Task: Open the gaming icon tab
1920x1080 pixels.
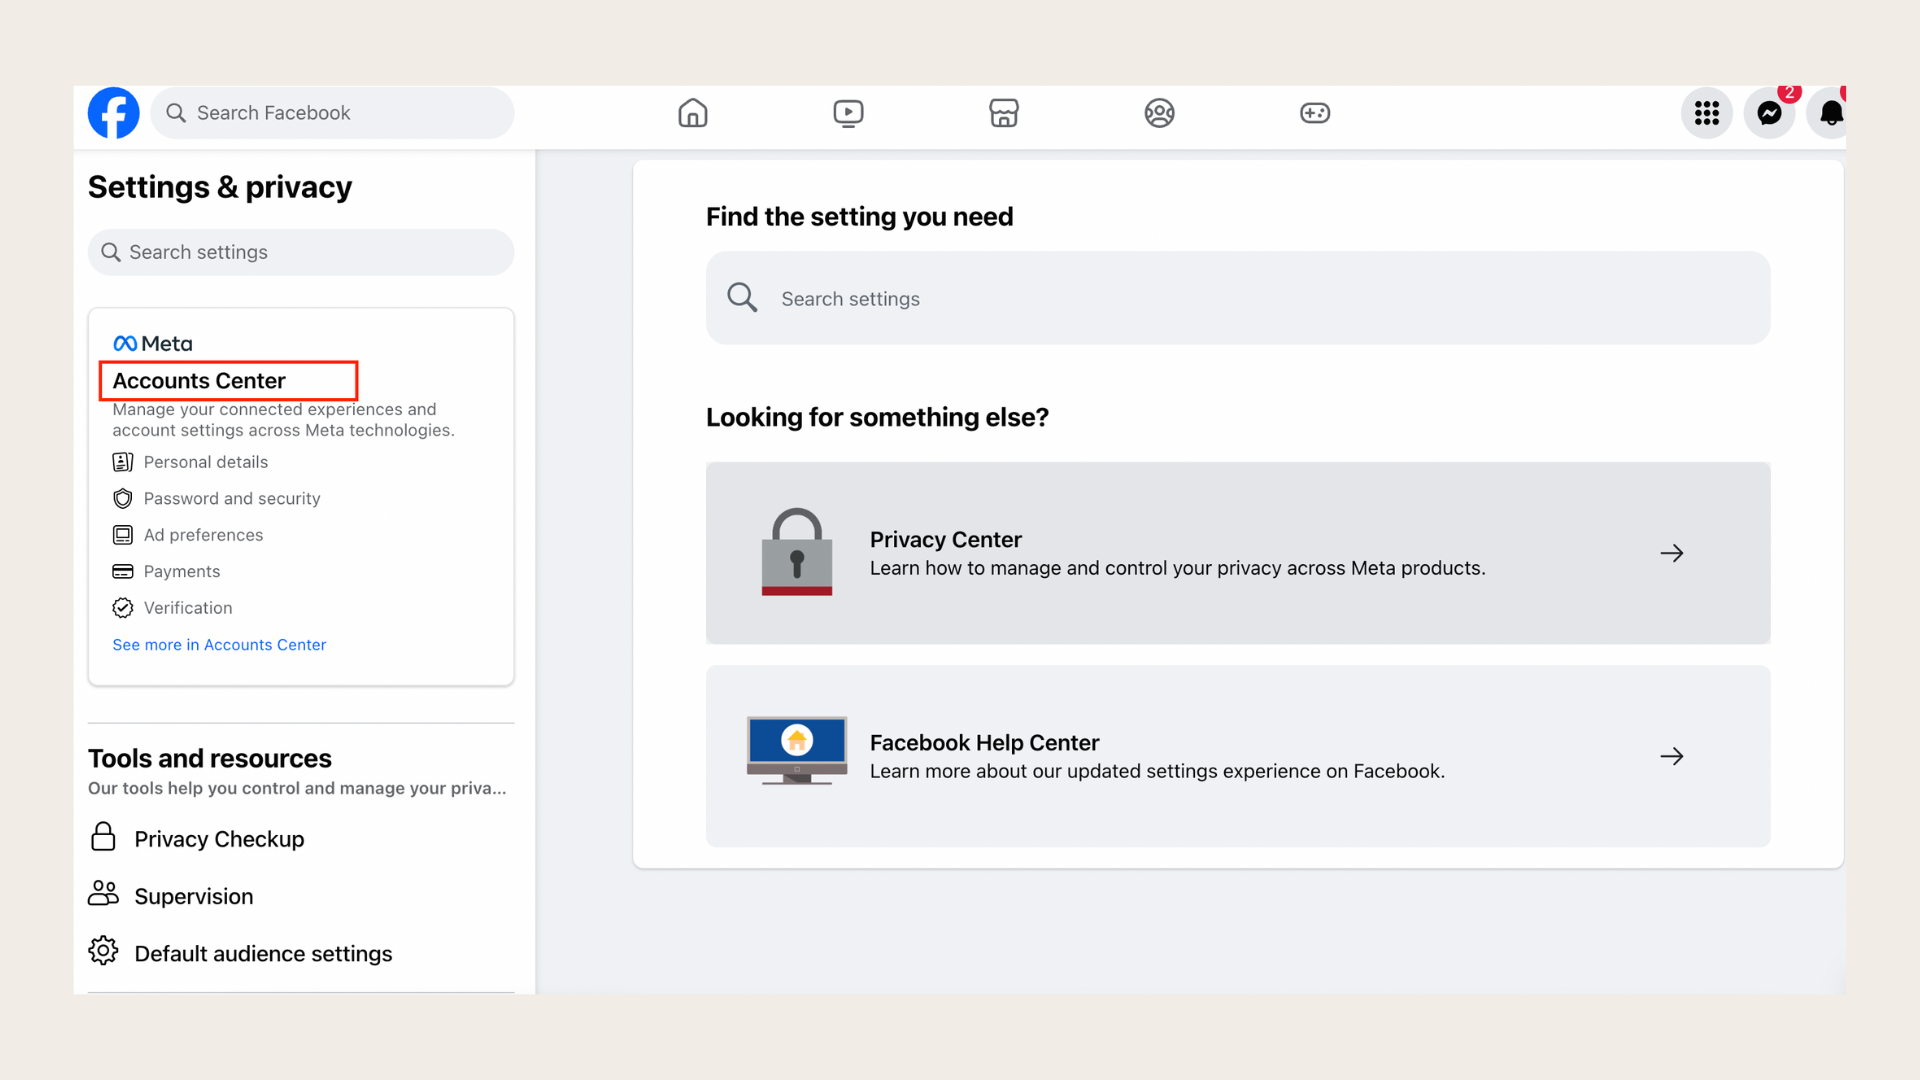Action: coord(1315,112)
